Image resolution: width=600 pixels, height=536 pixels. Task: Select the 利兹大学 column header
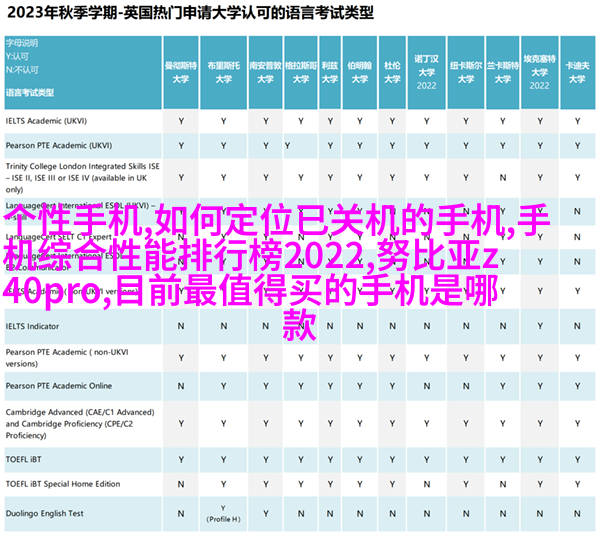coord(330,73)
